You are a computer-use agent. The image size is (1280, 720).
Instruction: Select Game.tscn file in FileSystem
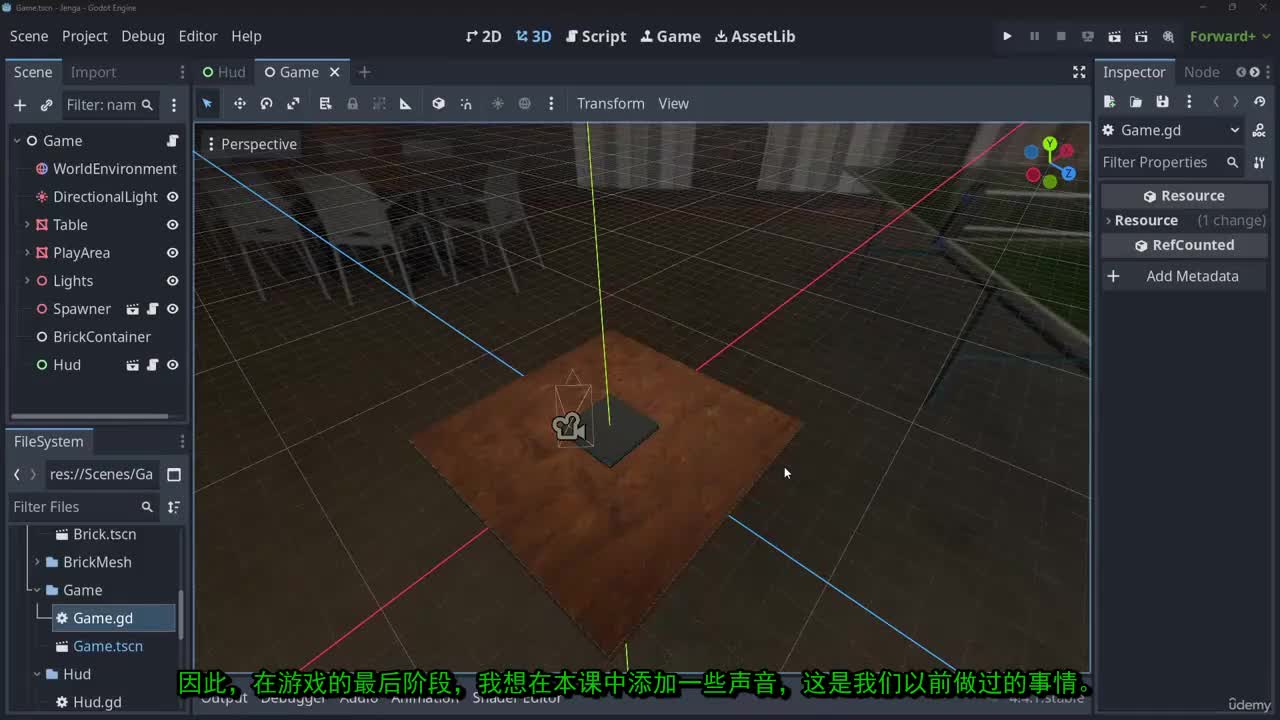pyautogui.click(x=108, y=646)
